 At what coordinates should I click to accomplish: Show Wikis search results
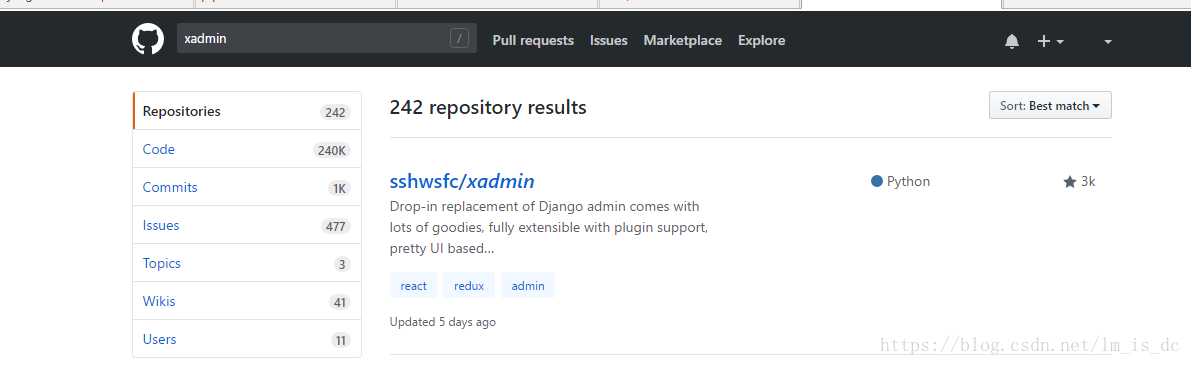point(247,301)
